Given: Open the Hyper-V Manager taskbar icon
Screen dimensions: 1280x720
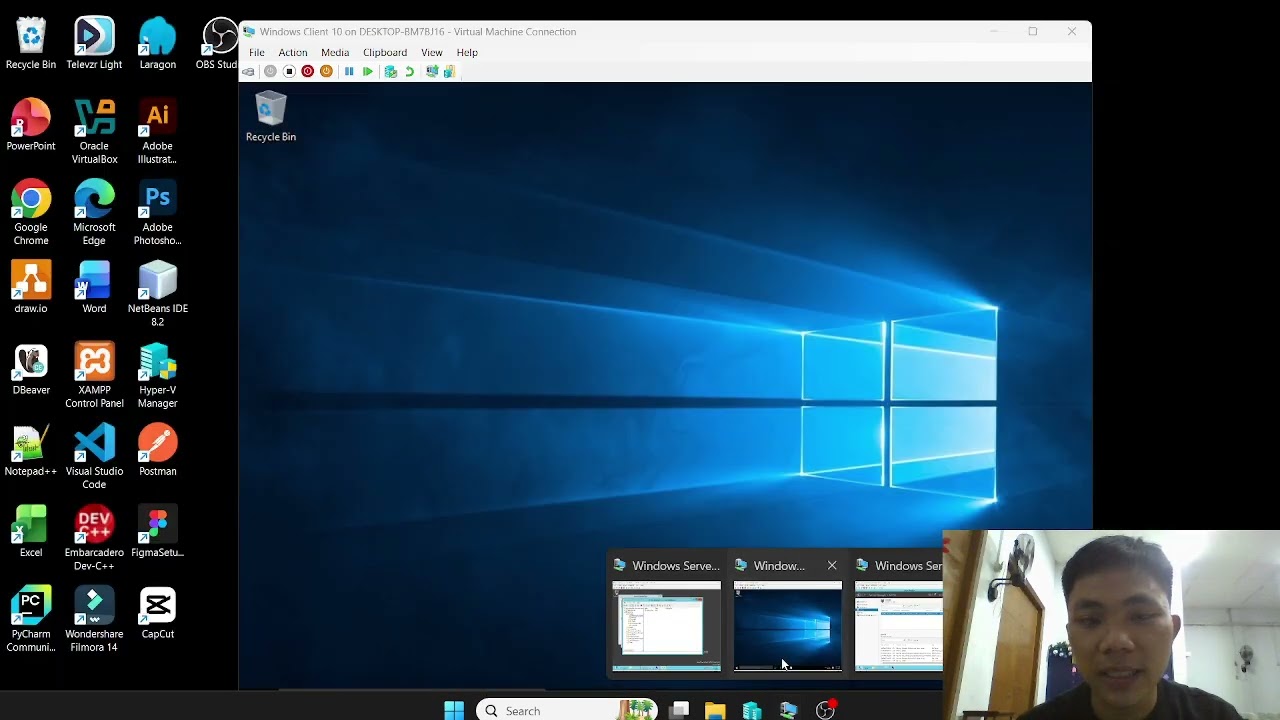Looking at the screenshot, I should [752, 710].
